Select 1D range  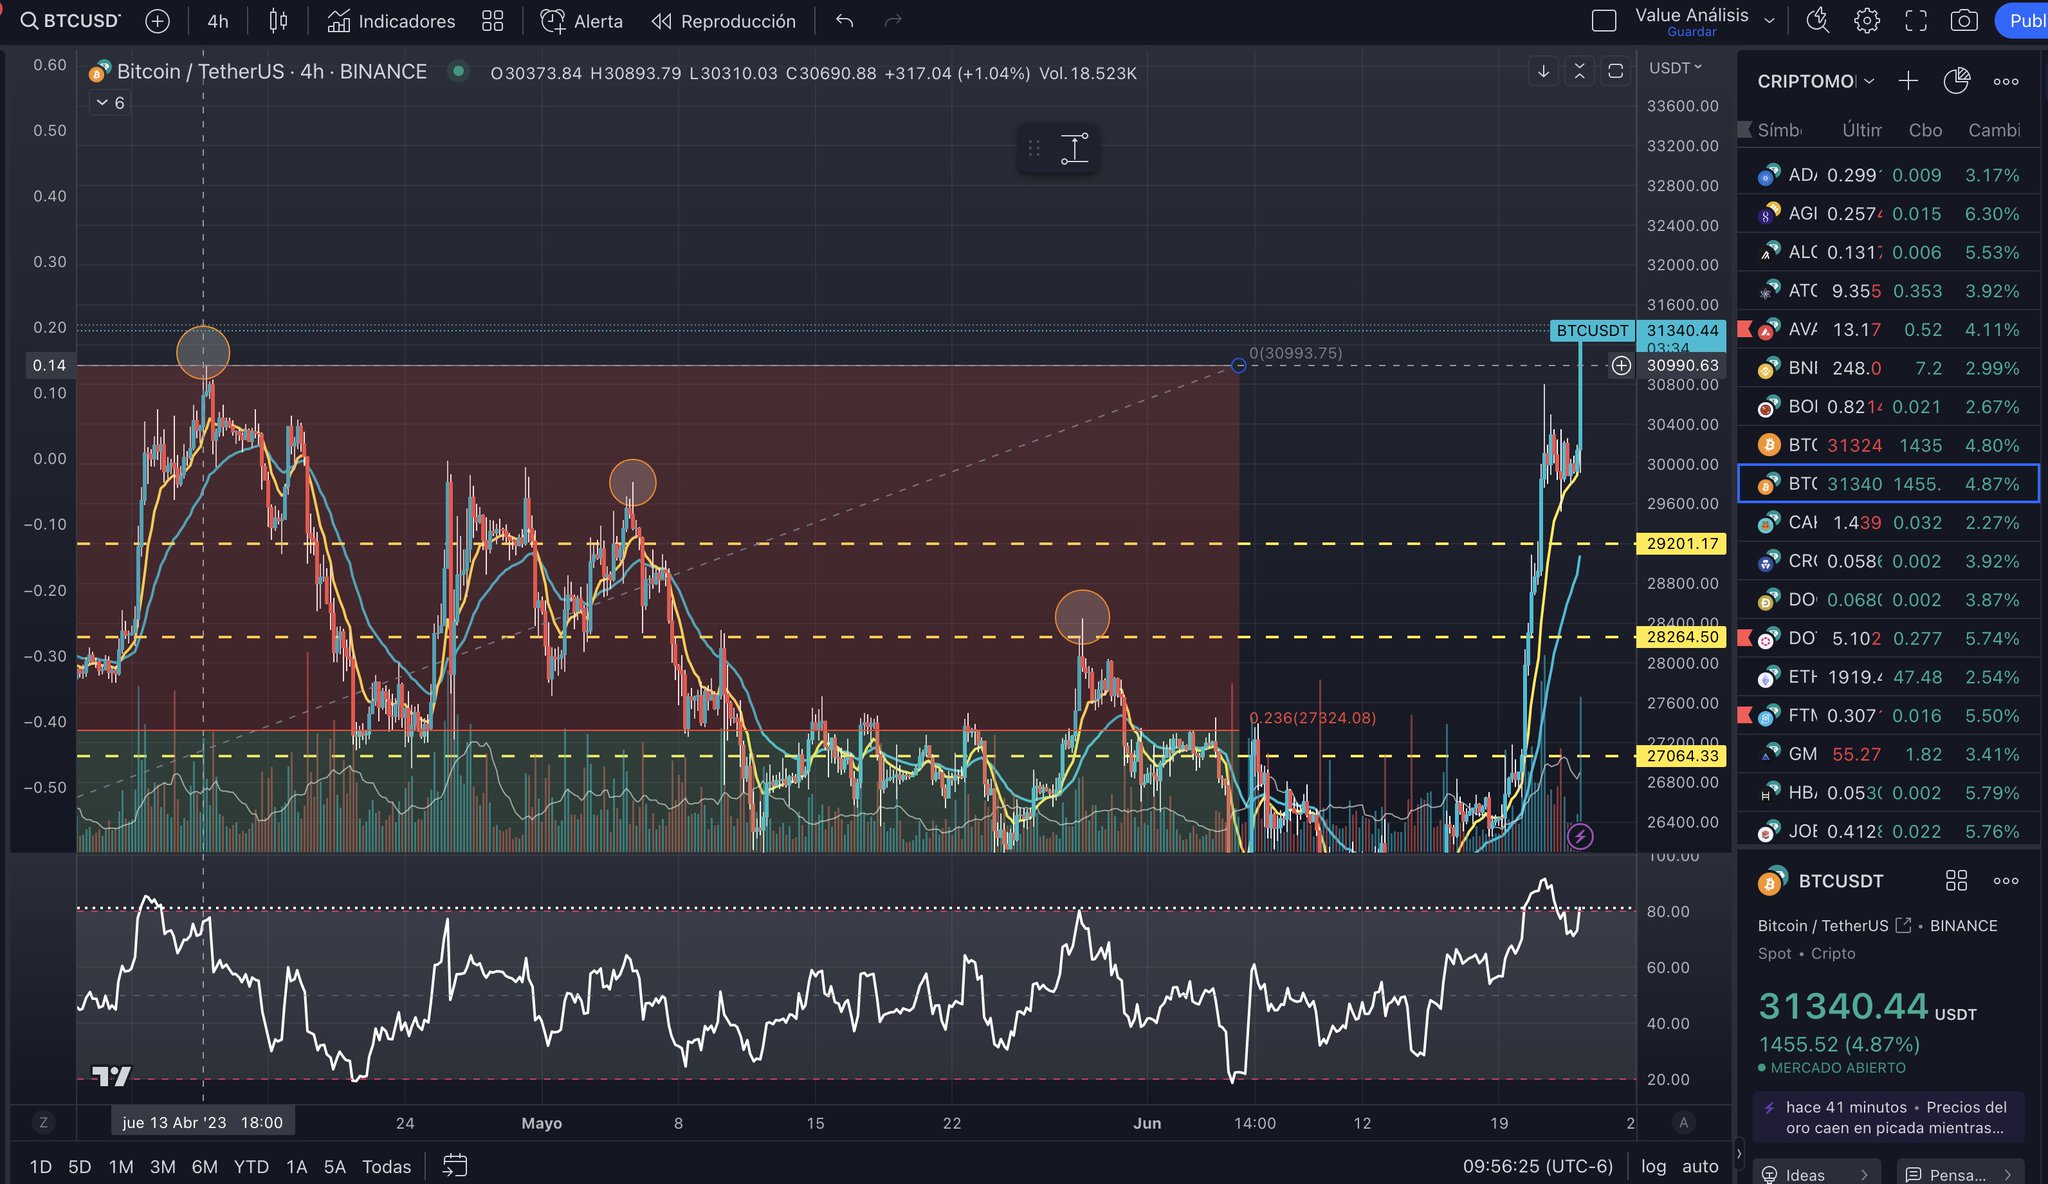click(40, 1166)
